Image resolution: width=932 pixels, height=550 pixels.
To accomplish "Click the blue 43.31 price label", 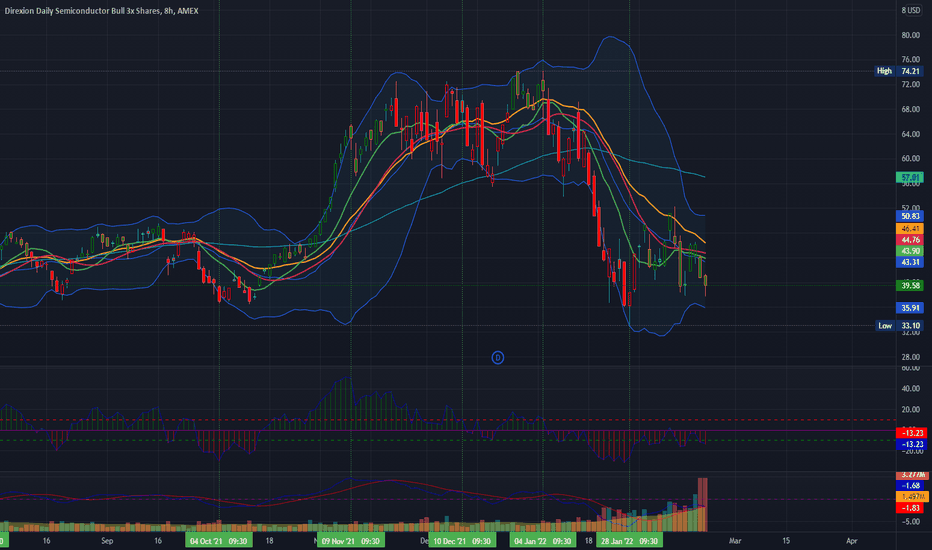I will (910, 262).
